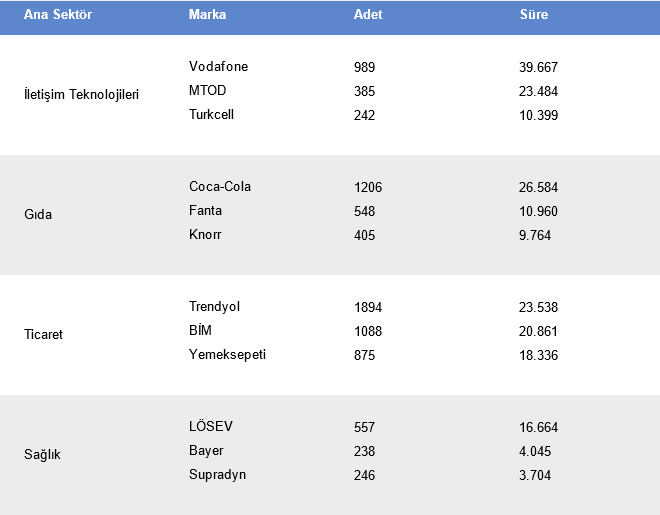
Task: Click the Supradyn brand entry
Action: tap(217, 475)
